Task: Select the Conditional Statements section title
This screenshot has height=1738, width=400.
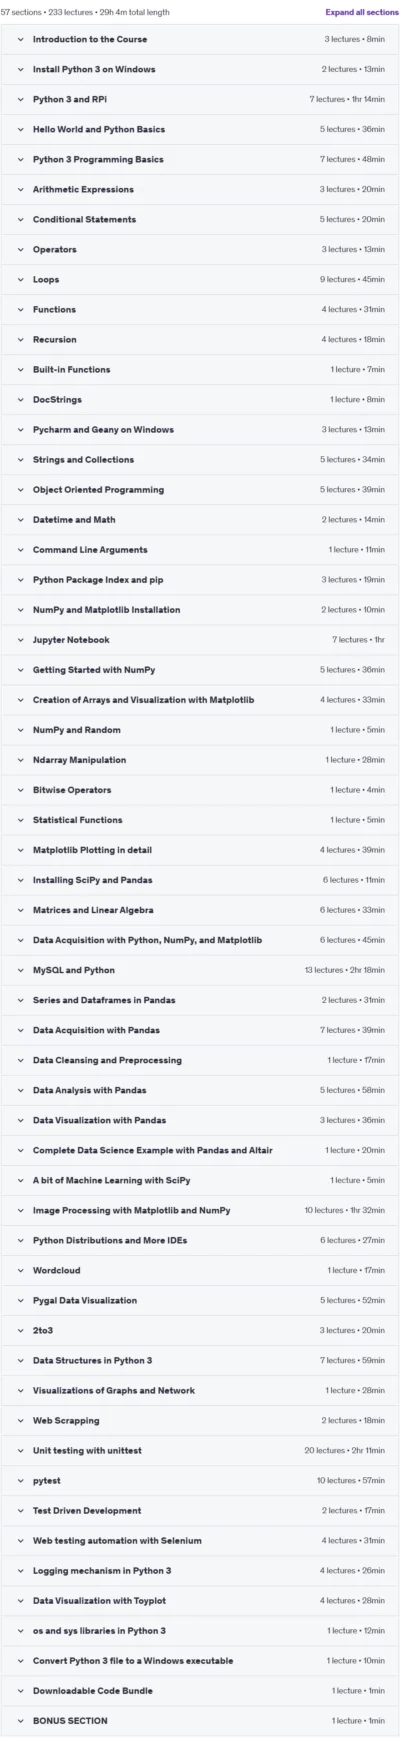Action: tap(84, 219)
